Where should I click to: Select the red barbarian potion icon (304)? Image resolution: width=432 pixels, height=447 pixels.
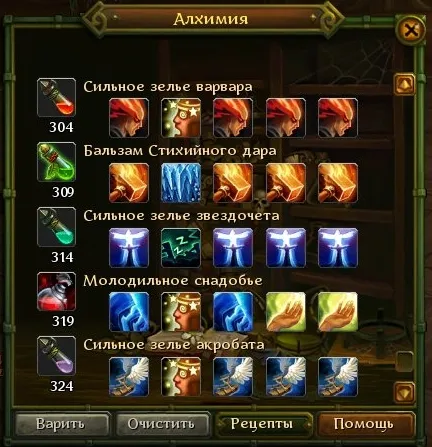click(x=56, y=97)
